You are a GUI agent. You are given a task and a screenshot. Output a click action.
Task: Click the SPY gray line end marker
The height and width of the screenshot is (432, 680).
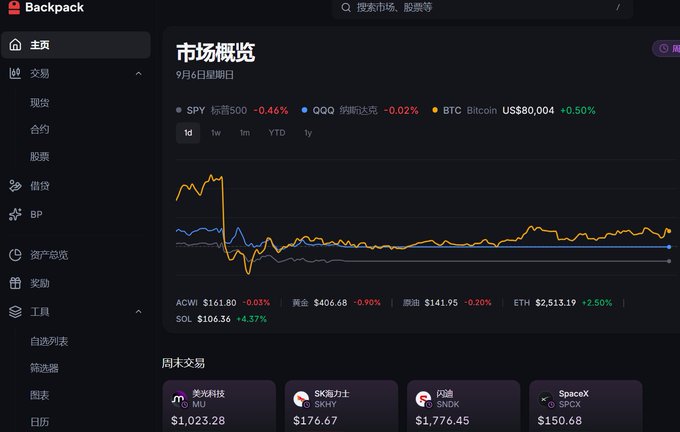[x=669, y=261]
